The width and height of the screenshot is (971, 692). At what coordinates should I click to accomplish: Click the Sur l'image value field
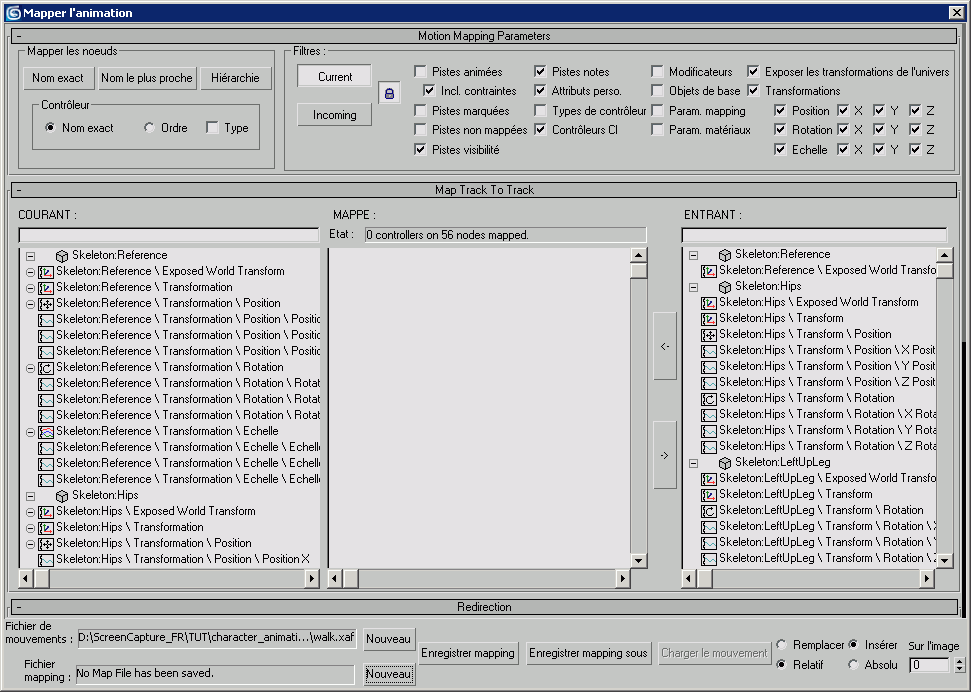click(928, 665)
